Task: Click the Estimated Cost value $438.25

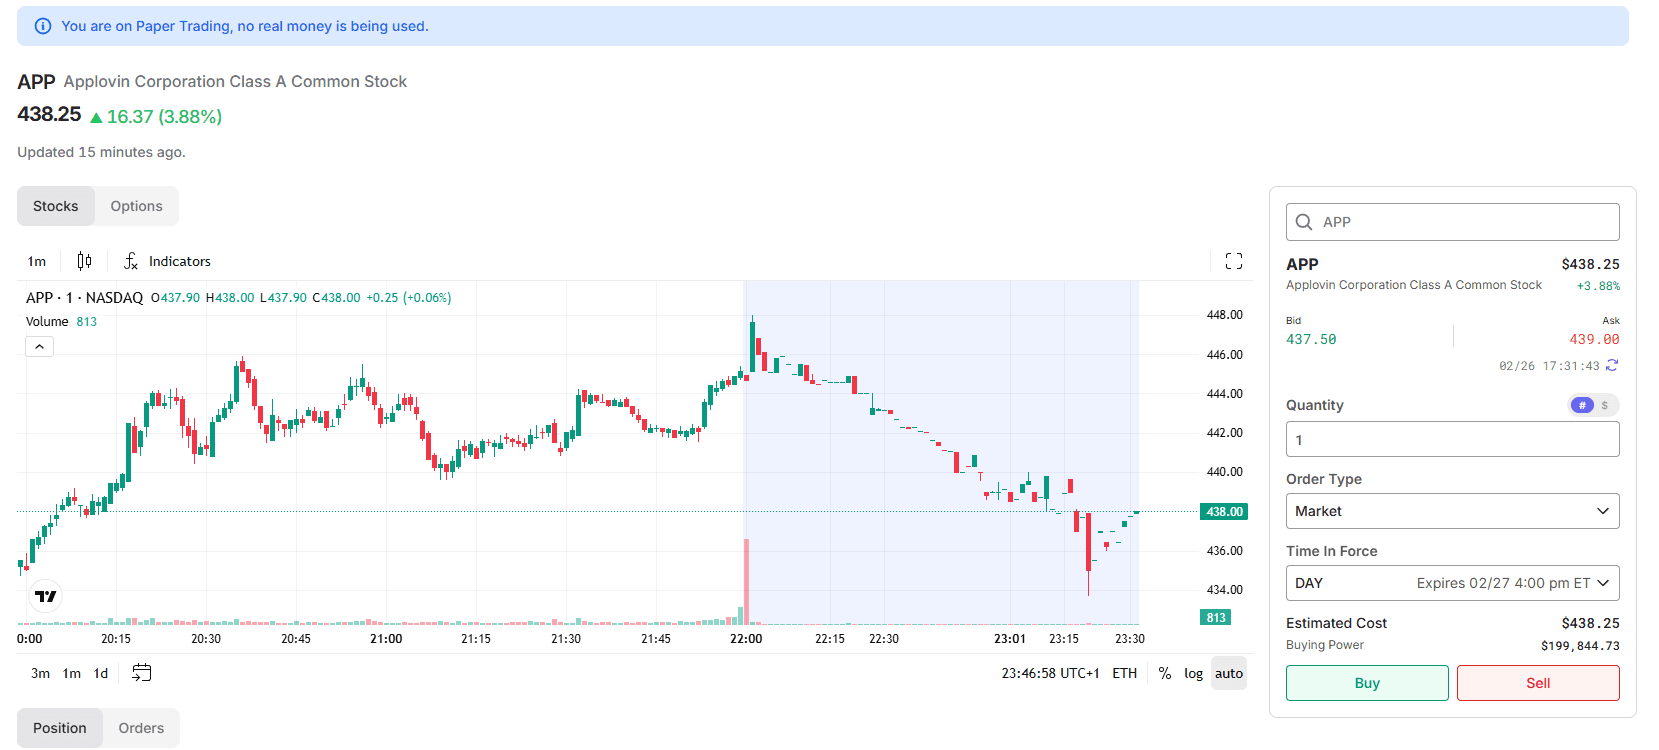Action: [1590, 623]
